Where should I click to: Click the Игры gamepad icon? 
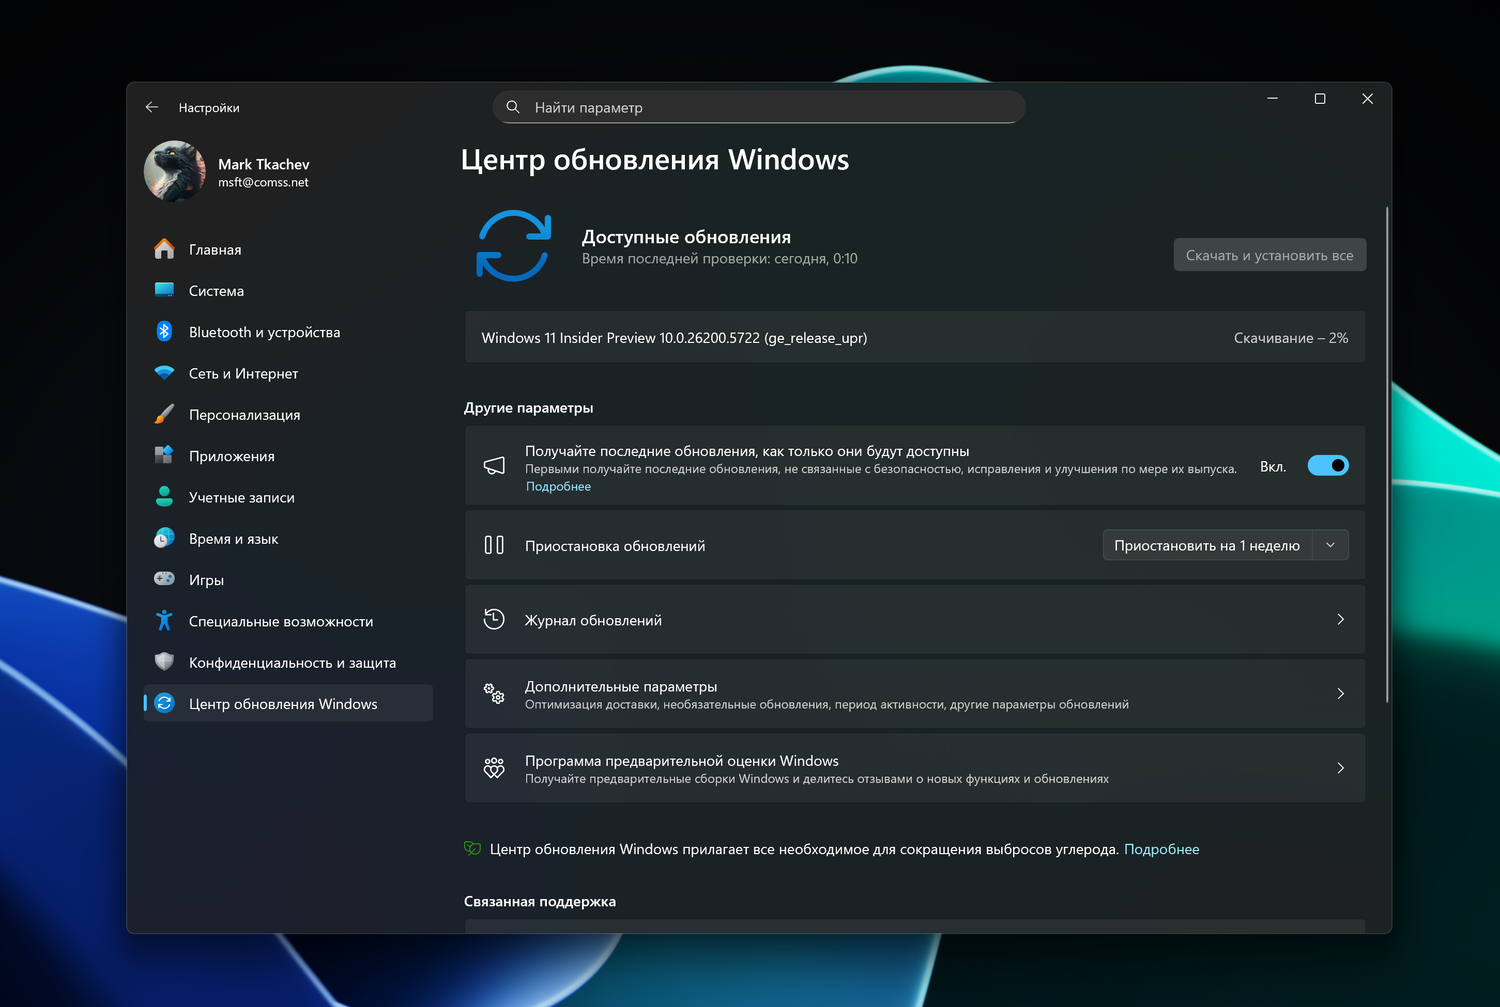tap(165, 580)
